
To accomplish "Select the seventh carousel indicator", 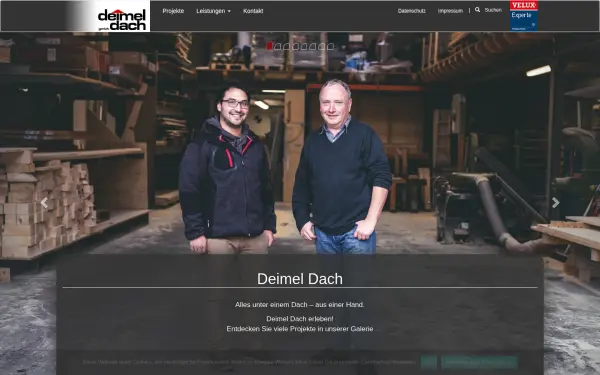I will coord(322,46).
